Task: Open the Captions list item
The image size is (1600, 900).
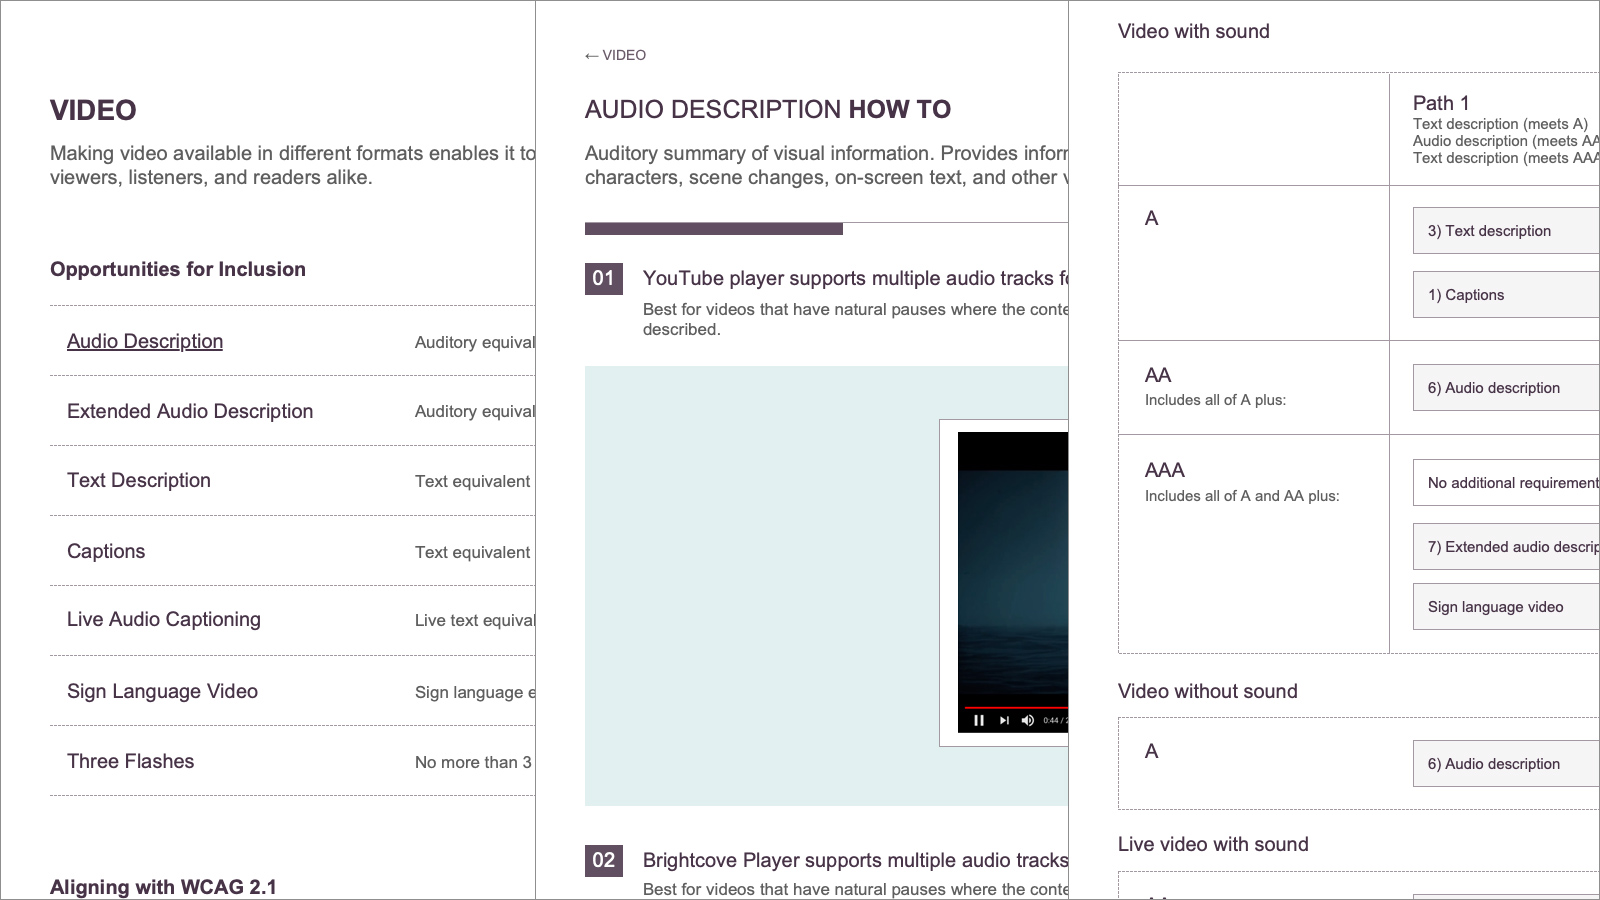Action: [106, 551]
